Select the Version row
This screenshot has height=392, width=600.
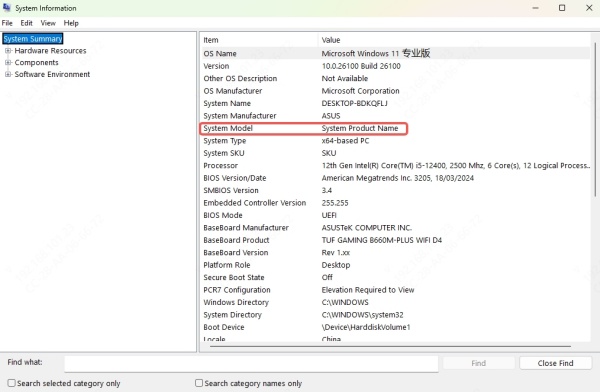coord(396,66)
